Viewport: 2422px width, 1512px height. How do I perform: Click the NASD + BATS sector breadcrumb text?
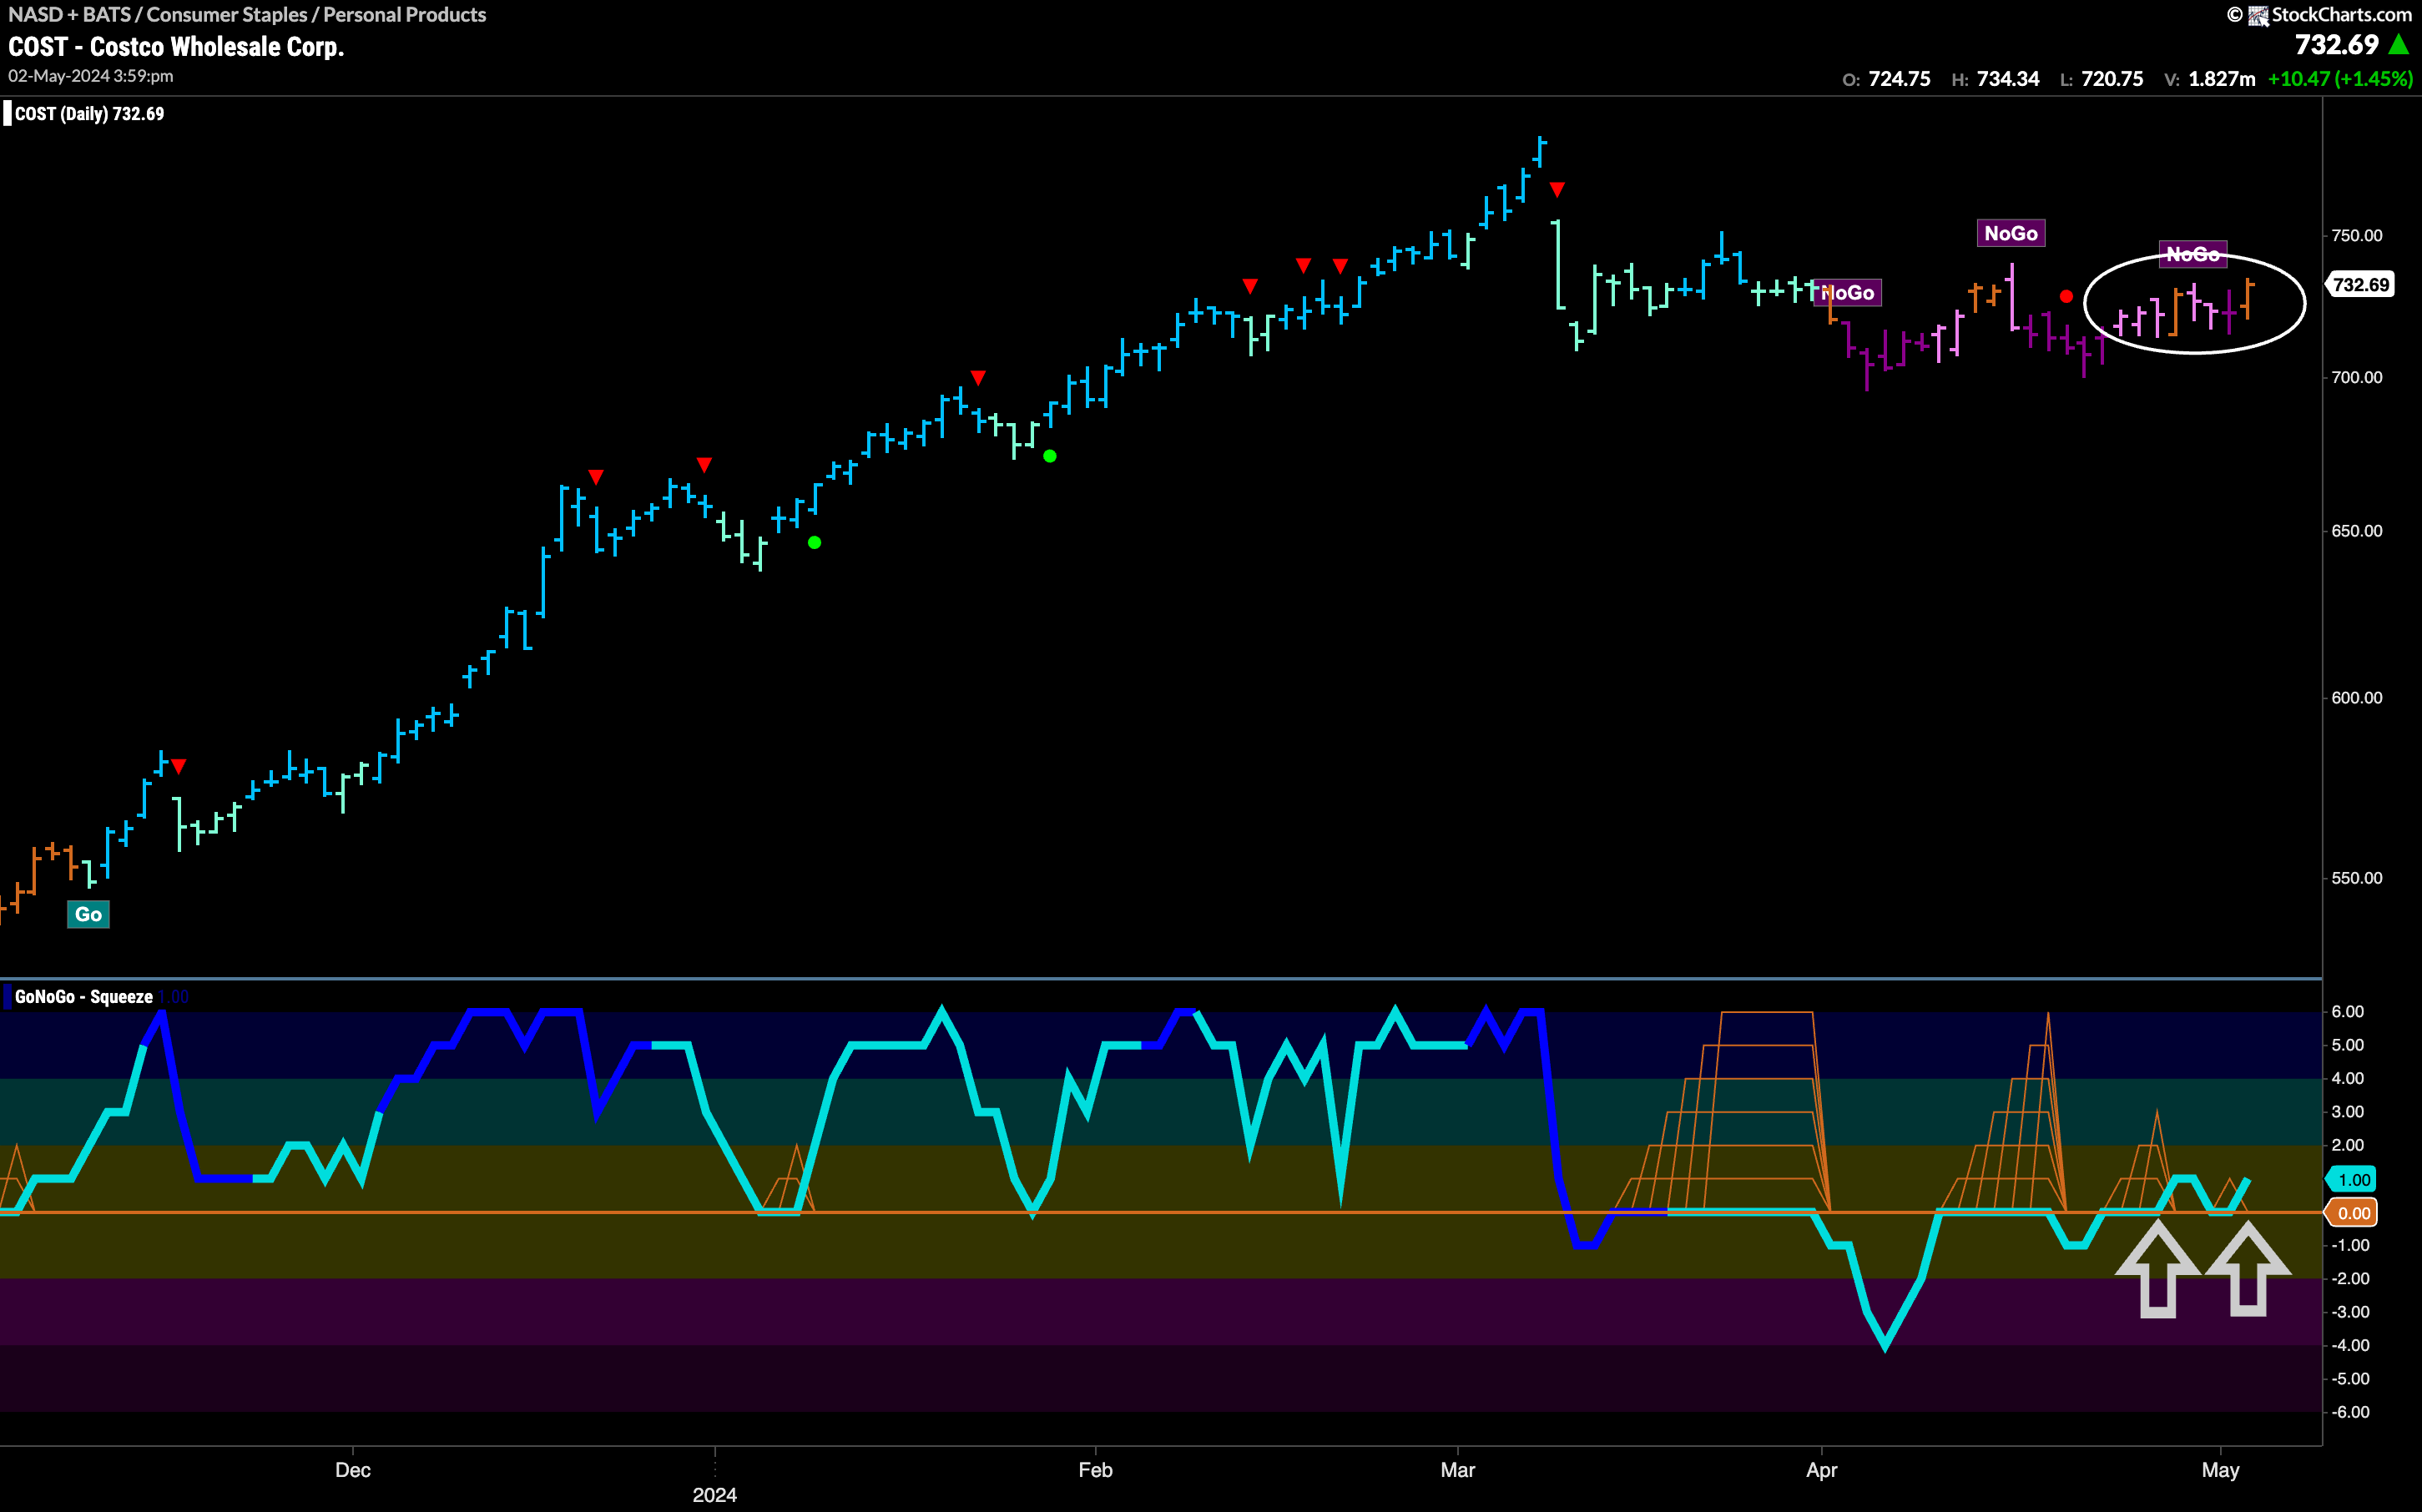247,14
